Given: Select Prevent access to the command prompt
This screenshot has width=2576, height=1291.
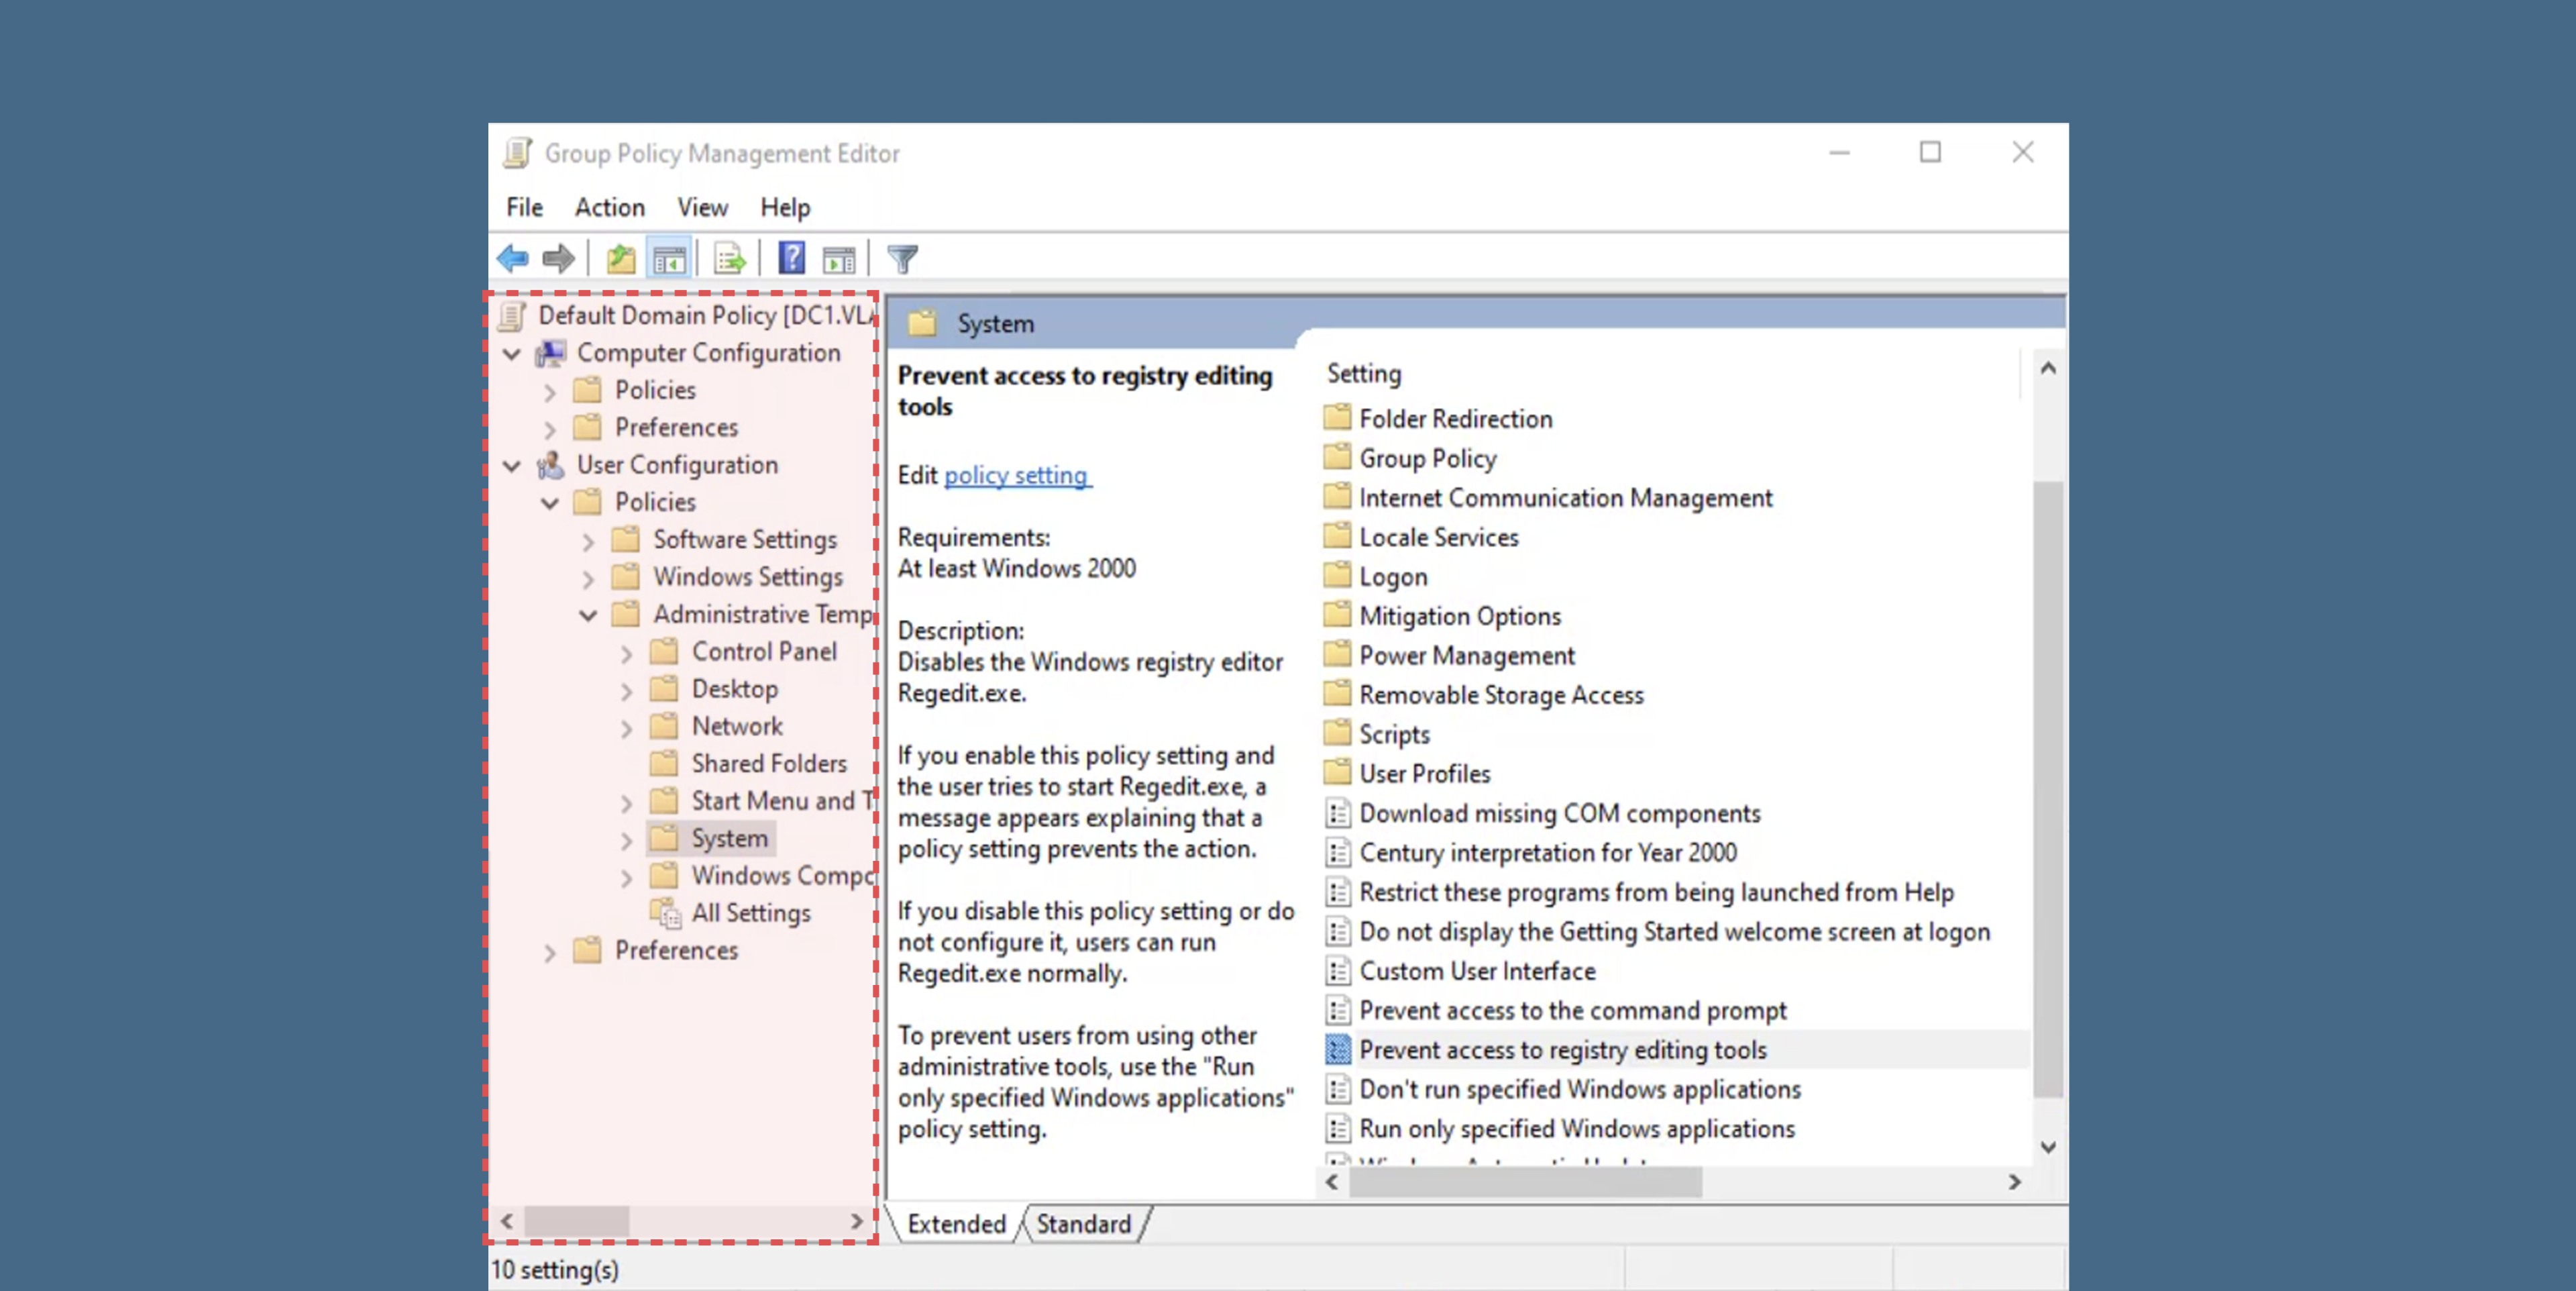Looking at the screenshot, I should click(x=1572, y=1010).
